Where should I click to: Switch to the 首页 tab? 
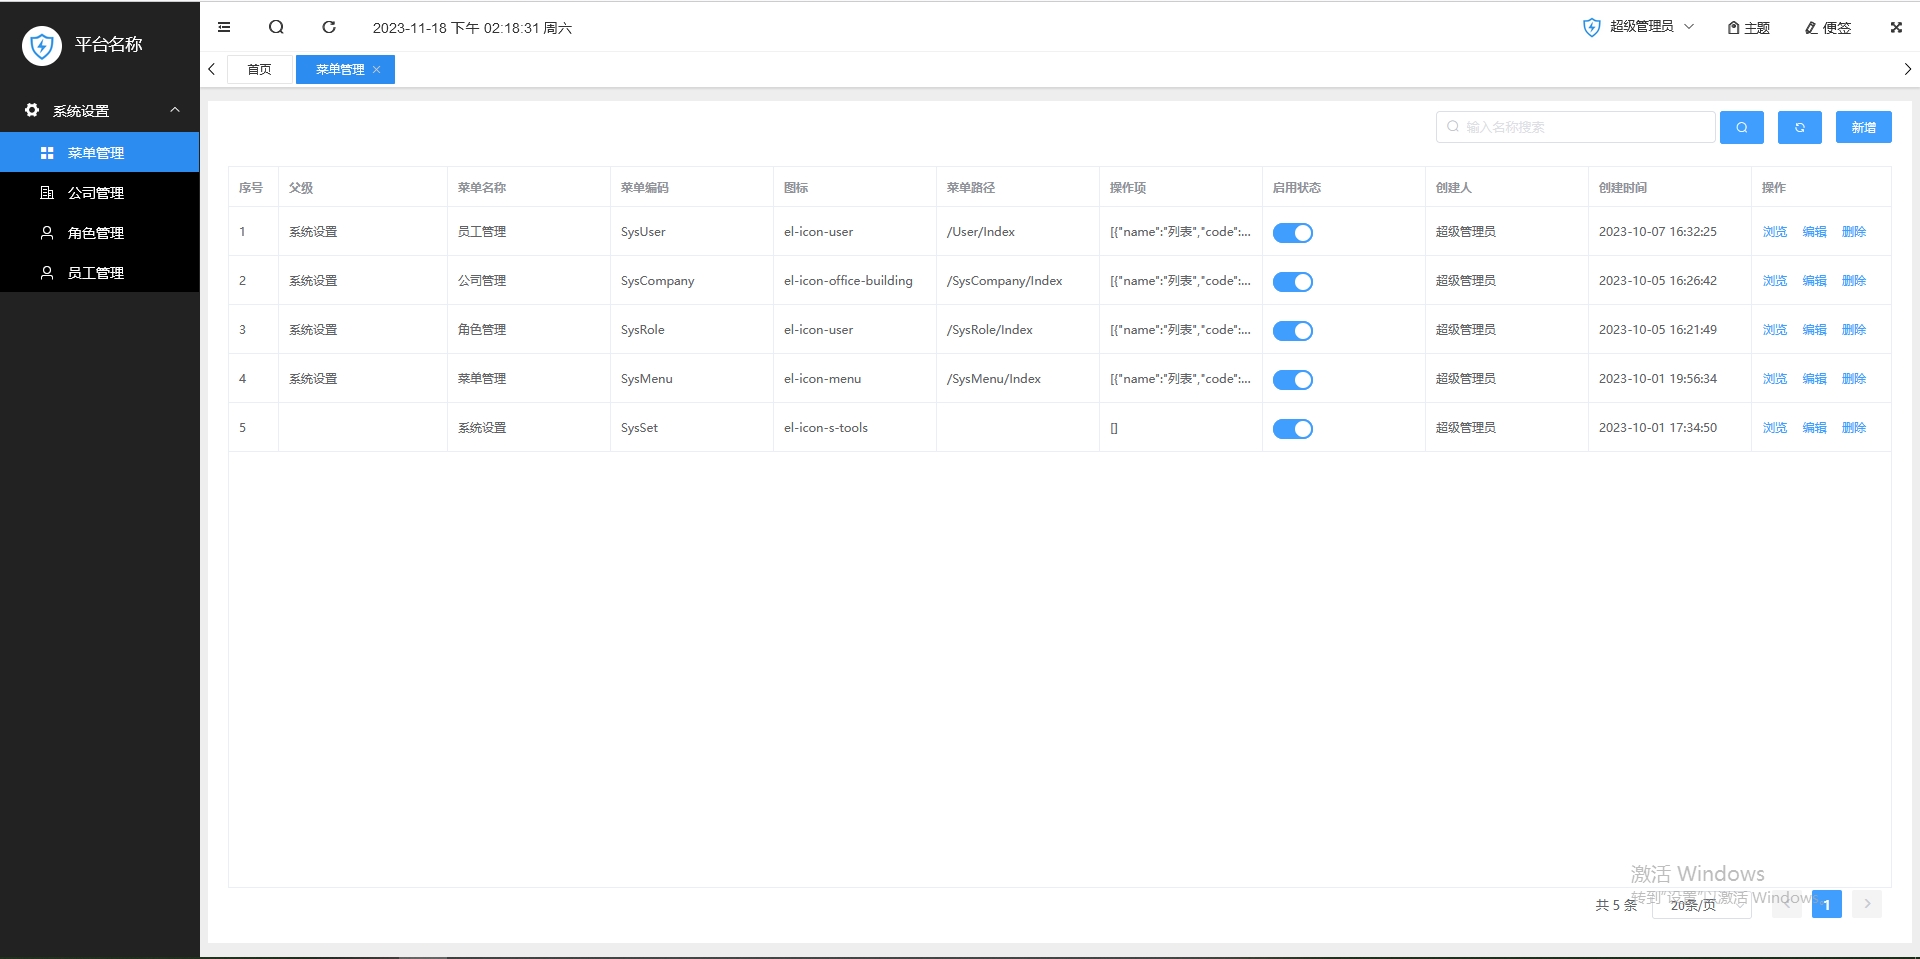tap(259, 69)
